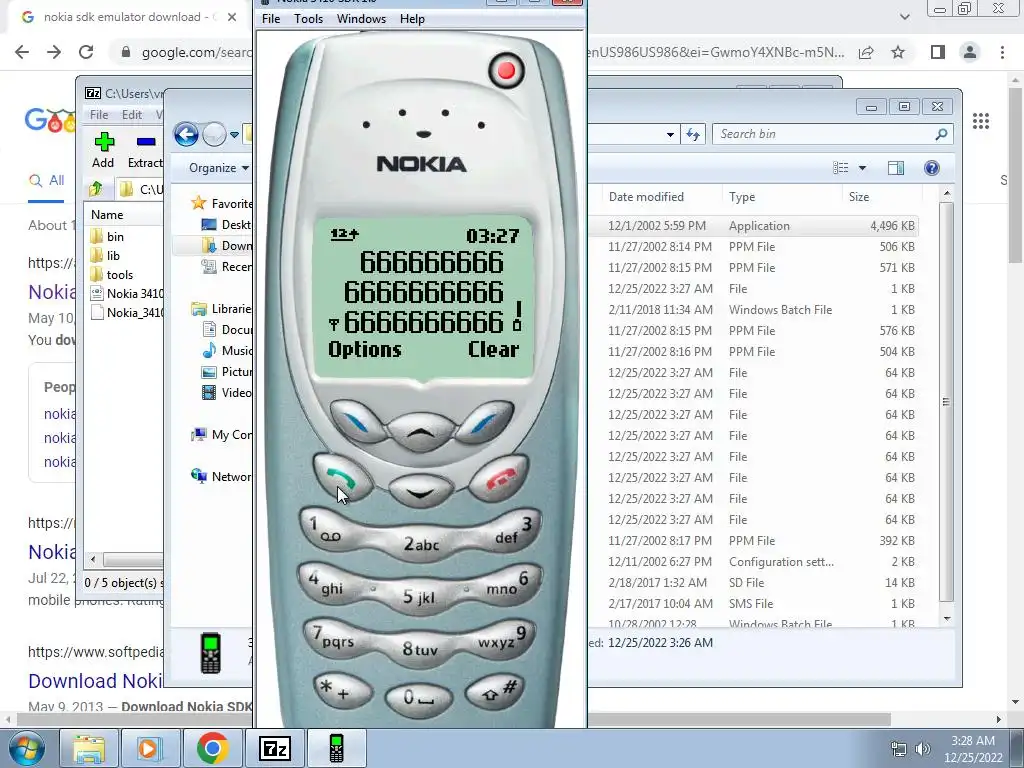Open the Organize dropdown in Explorer
The width and height of the screenshot is (1024, 768).
218,168
